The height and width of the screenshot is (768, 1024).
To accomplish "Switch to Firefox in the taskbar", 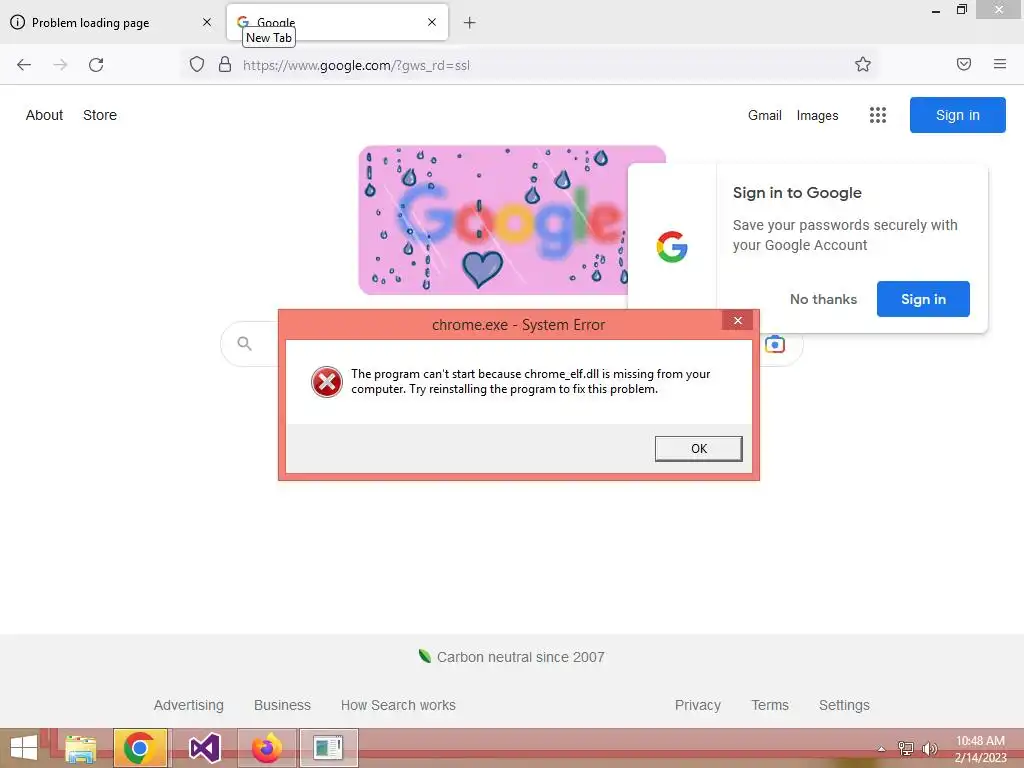I will click(267, 748).
